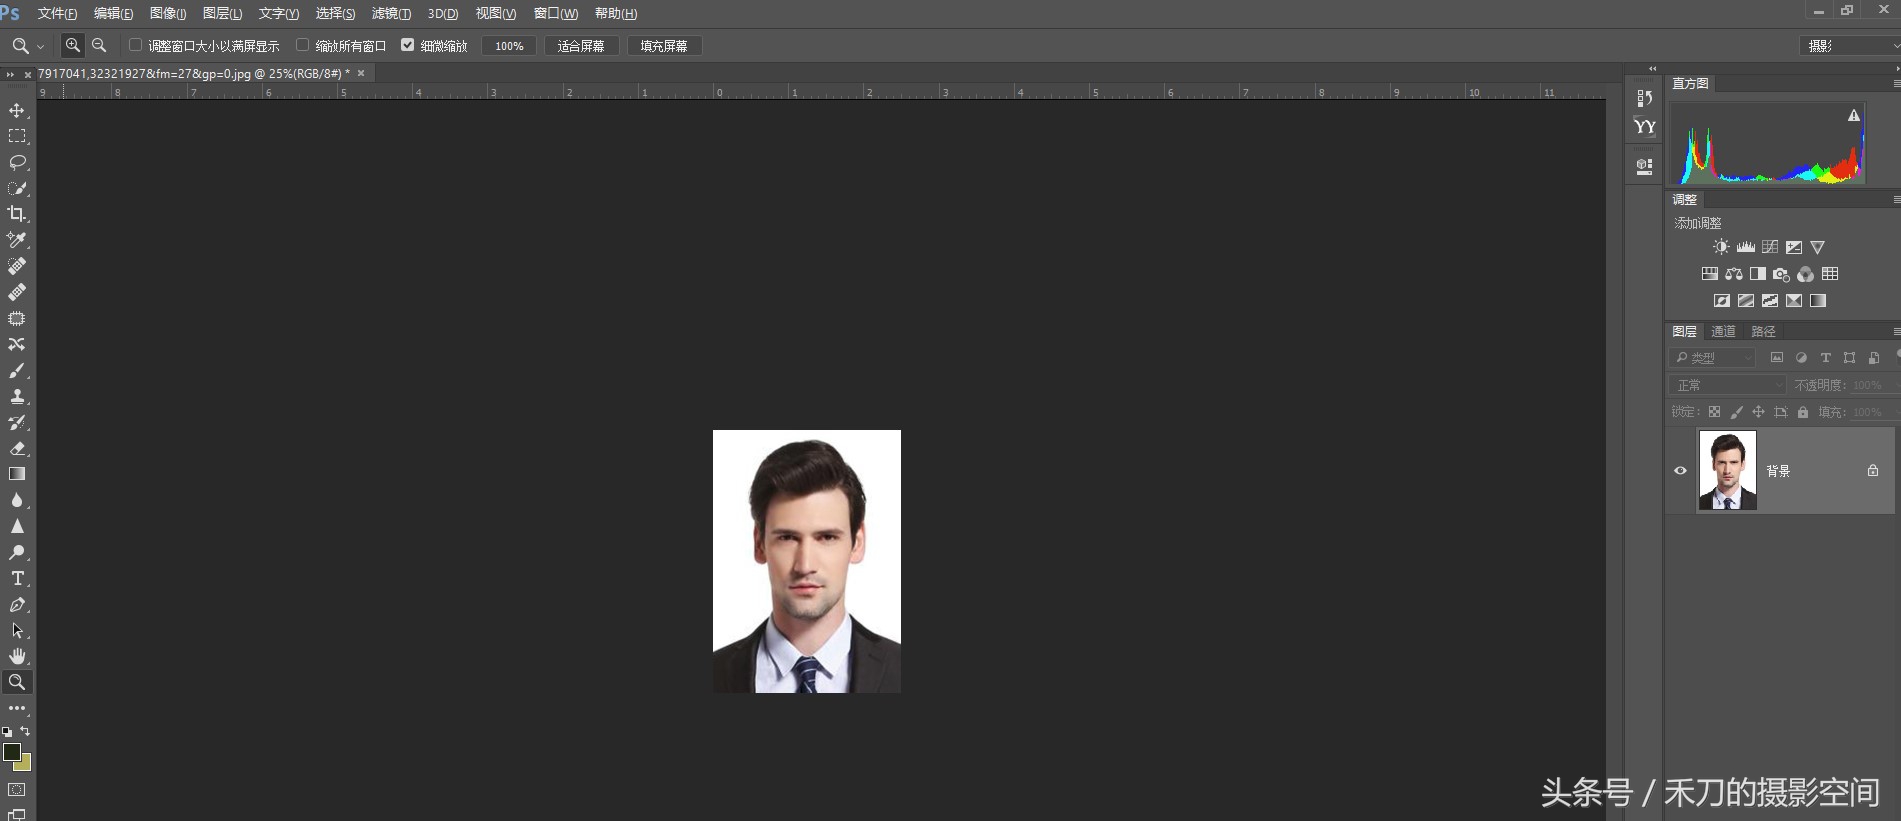Select the Eraser tool
The image size is (1901, 821).
(17, 448)
